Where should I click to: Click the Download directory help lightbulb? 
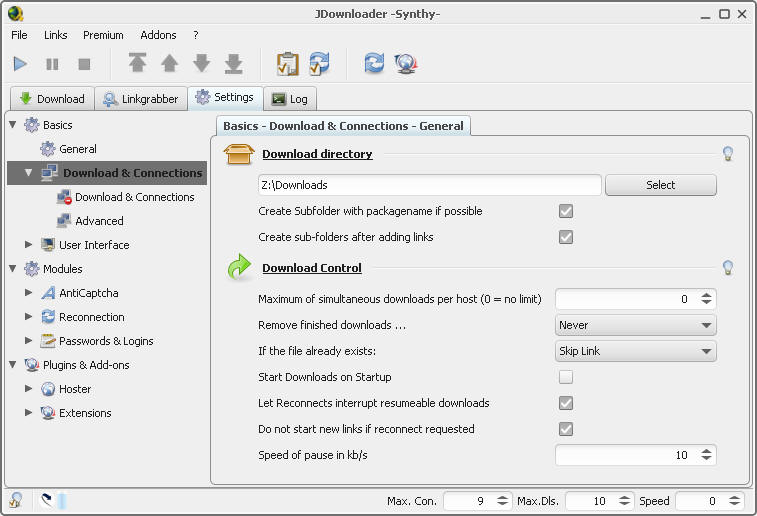[x=728, y=153]
